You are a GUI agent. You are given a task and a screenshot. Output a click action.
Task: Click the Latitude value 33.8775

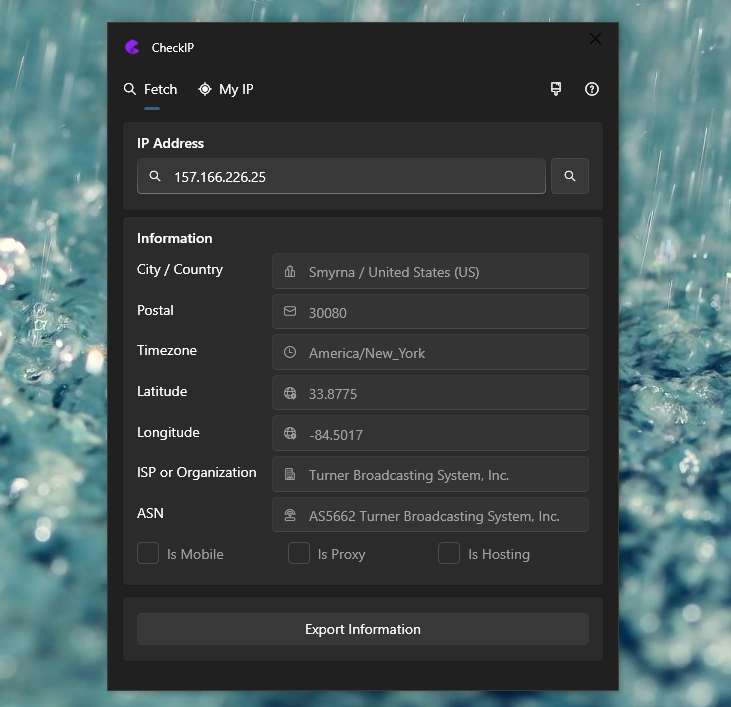pos(430,393)
